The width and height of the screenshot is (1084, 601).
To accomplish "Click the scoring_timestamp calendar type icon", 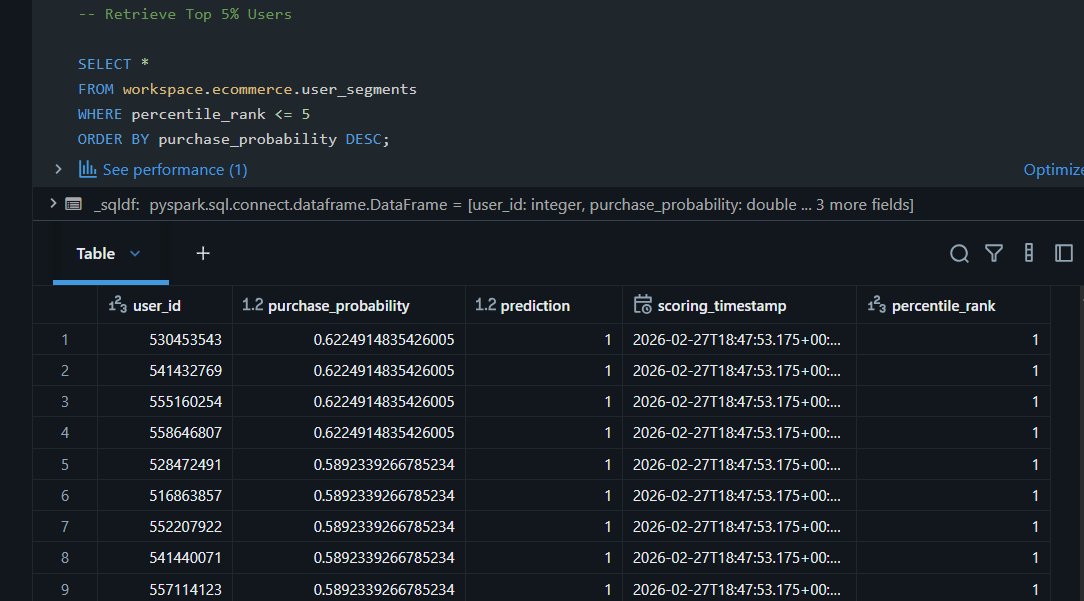I will point(643,304).
